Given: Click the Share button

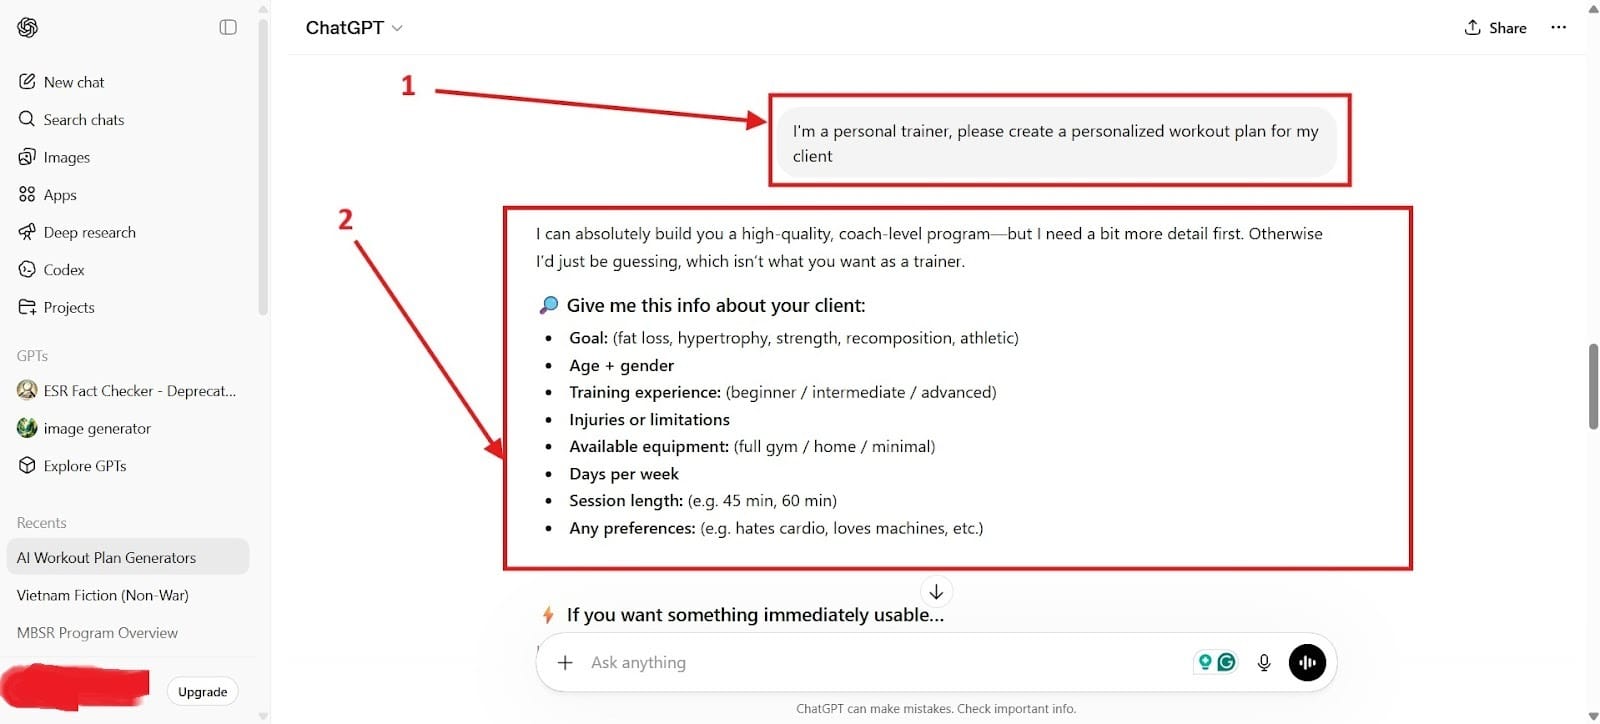Looking at the screenshot, I should pyautogui.click(x=1495, y=27).
